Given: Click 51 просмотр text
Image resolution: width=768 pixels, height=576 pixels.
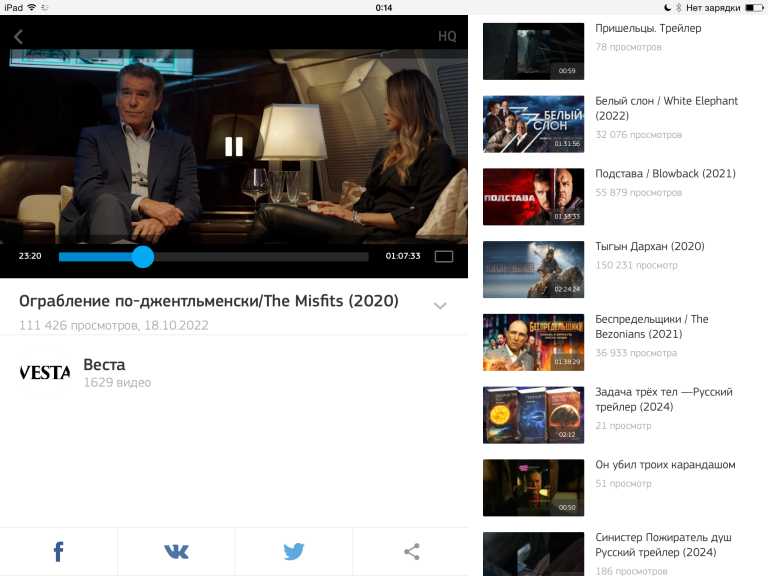Looking at the screenshot, I should click(x=623, y=483).
